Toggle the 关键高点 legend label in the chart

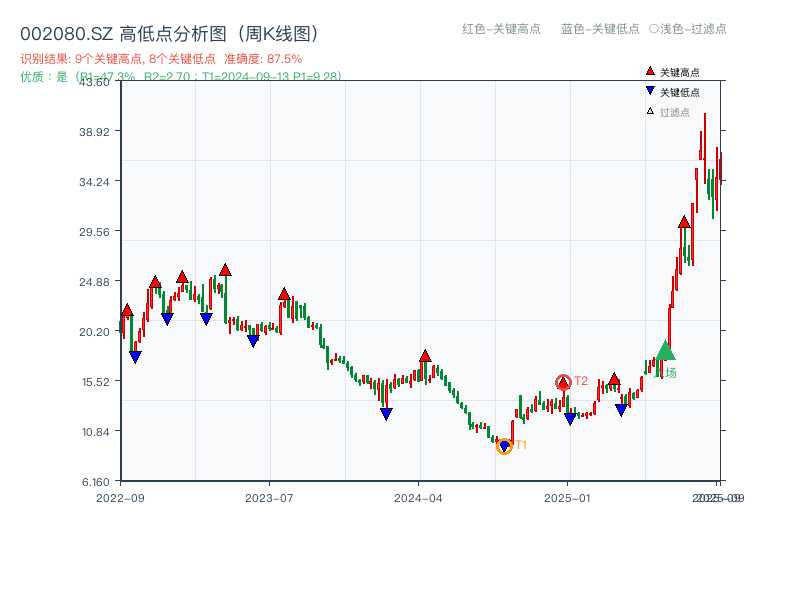click(680, 72)
